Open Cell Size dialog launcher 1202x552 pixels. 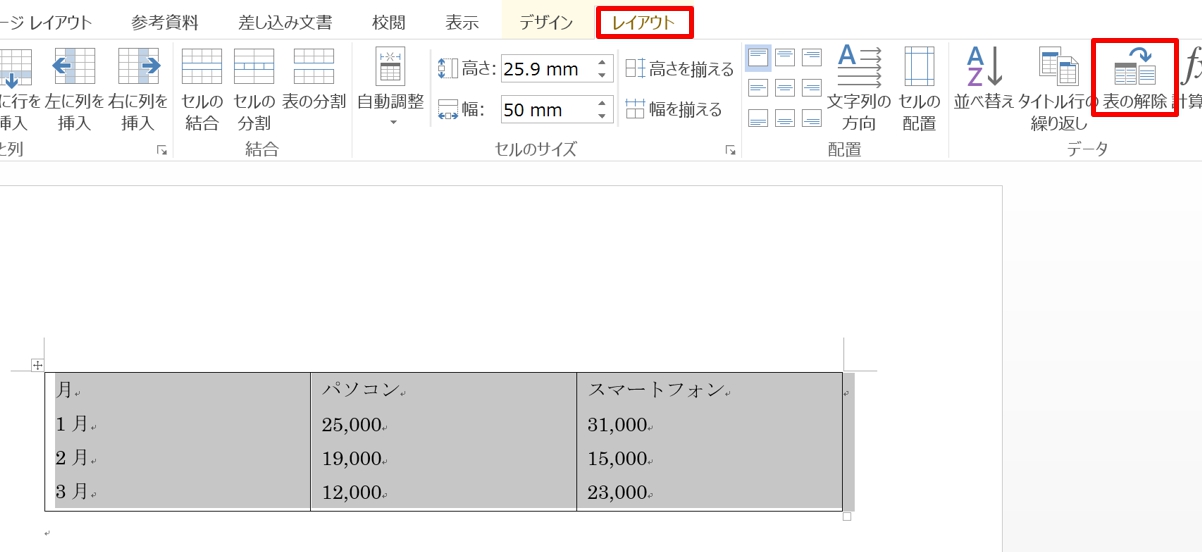[x=731, y=150]
